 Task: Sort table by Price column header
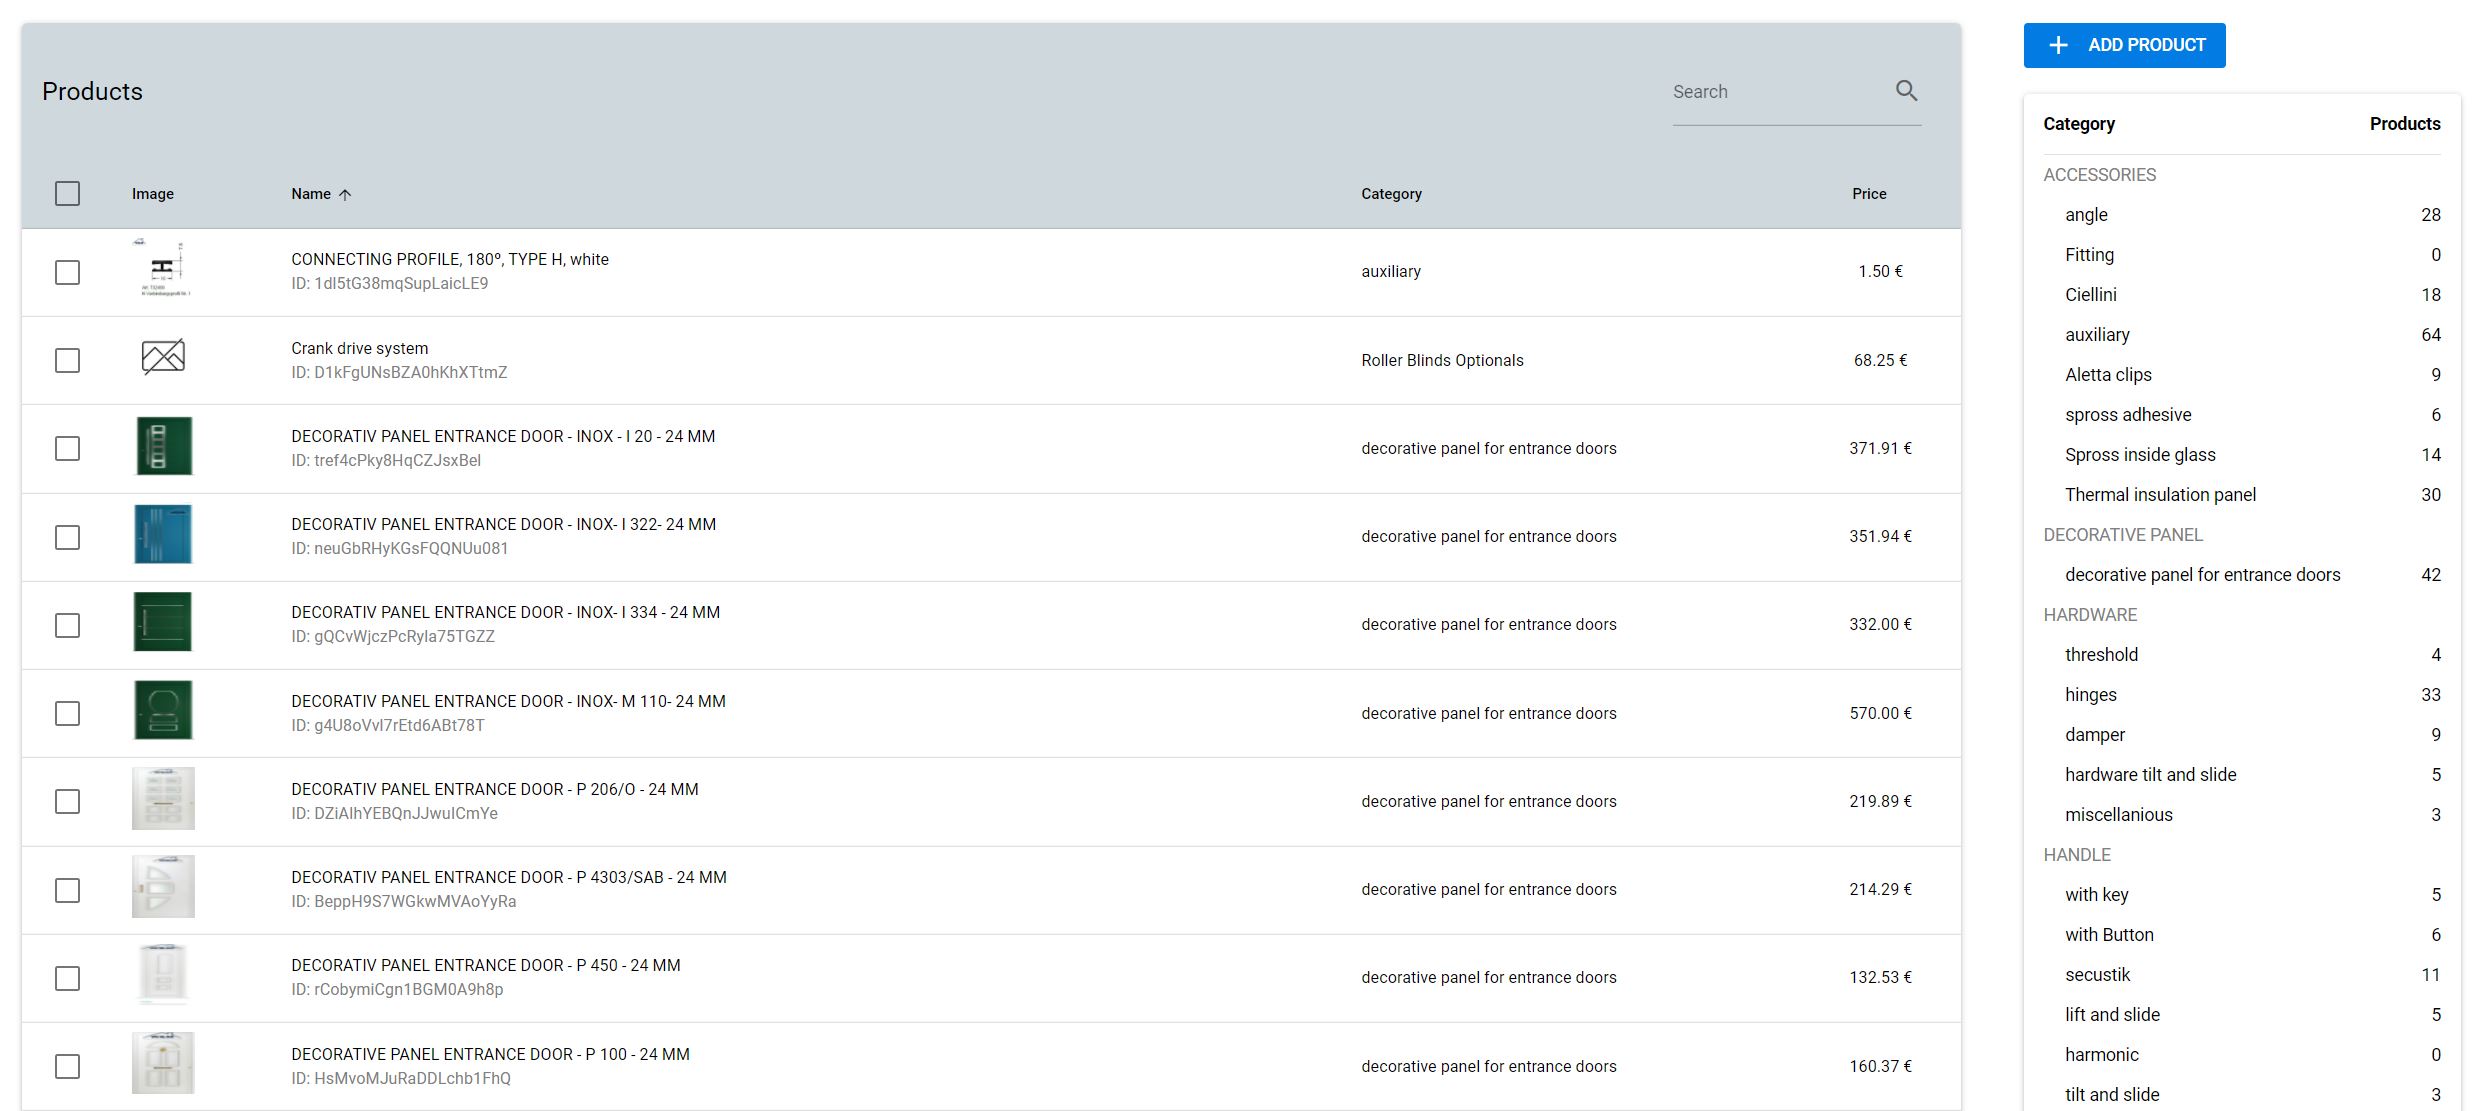click(x=1868, y=194)
